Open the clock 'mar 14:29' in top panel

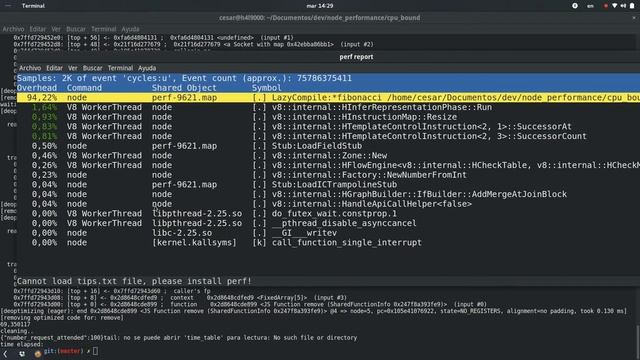tap(320, 6)
